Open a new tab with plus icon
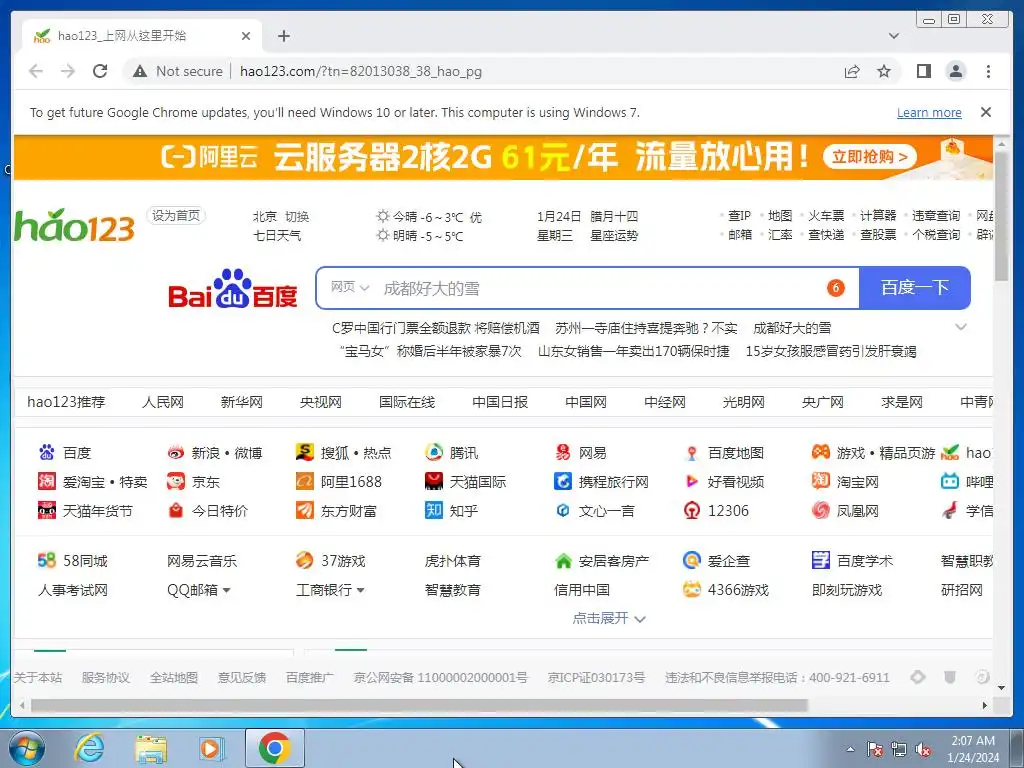Screen dimensions: 1024x768 pos(283,36)
